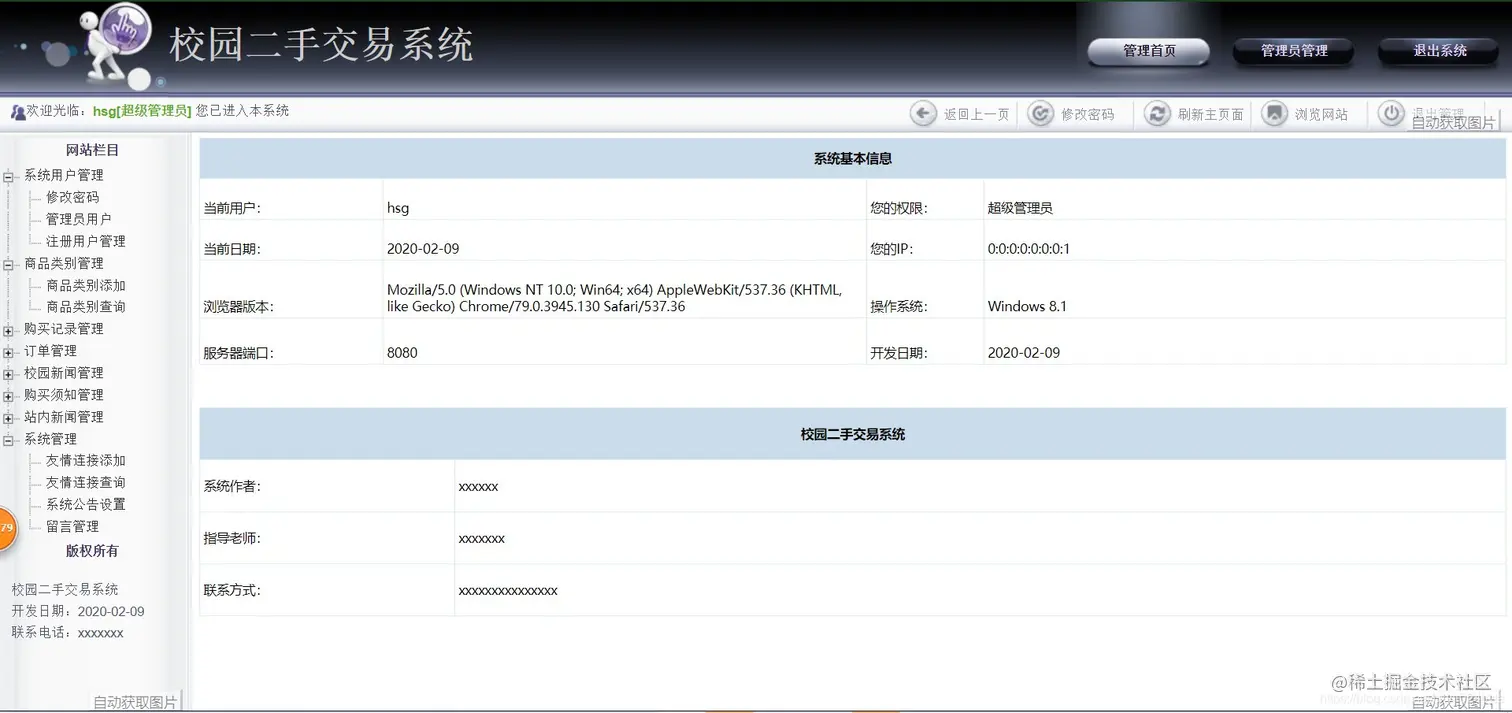Click the back arrow icon beside 返回上一页
The image size is (1512, 713).
(923, 114)
